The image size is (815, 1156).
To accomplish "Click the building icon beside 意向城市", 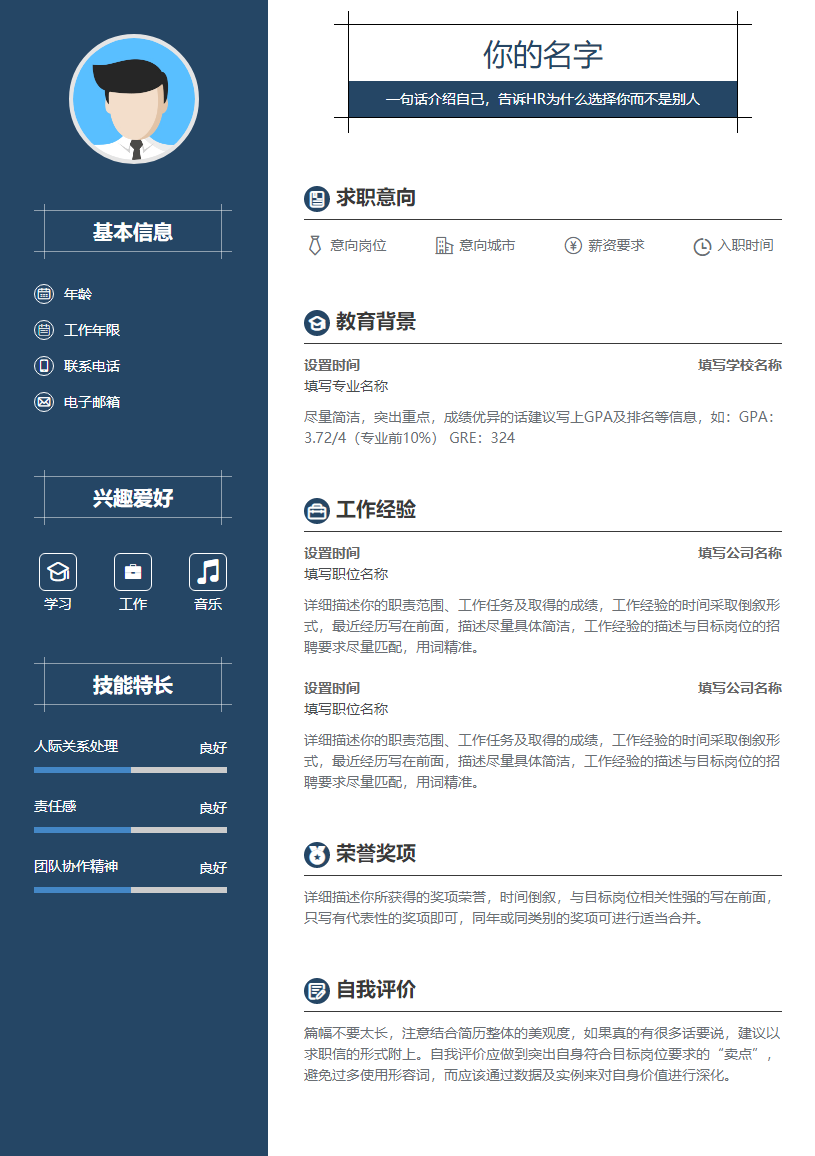I will pos(444,246).
